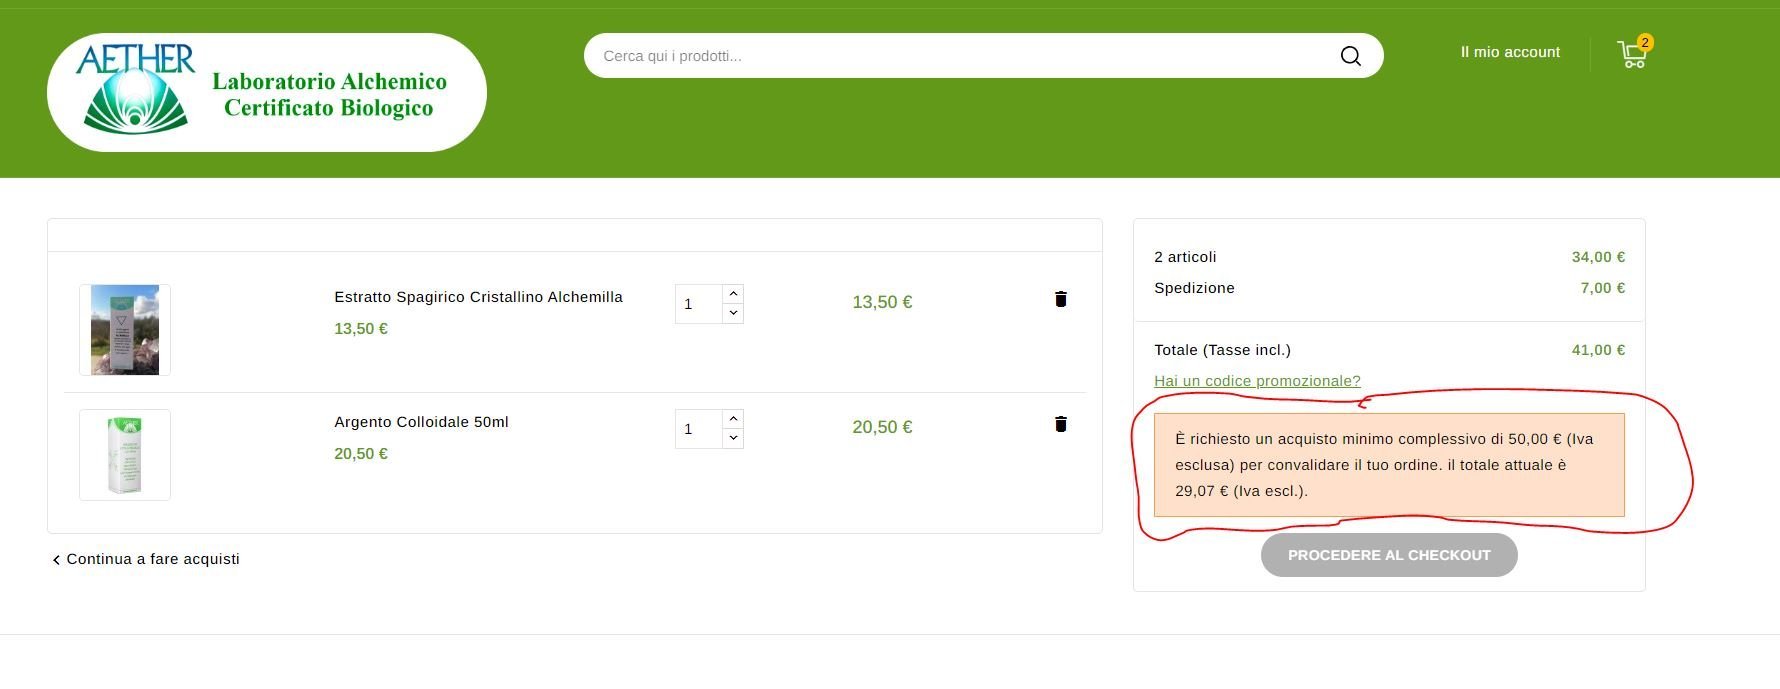Decrease quantity of Estratto Spagirico Alchemilla
1780x689 pixels.
733,313
